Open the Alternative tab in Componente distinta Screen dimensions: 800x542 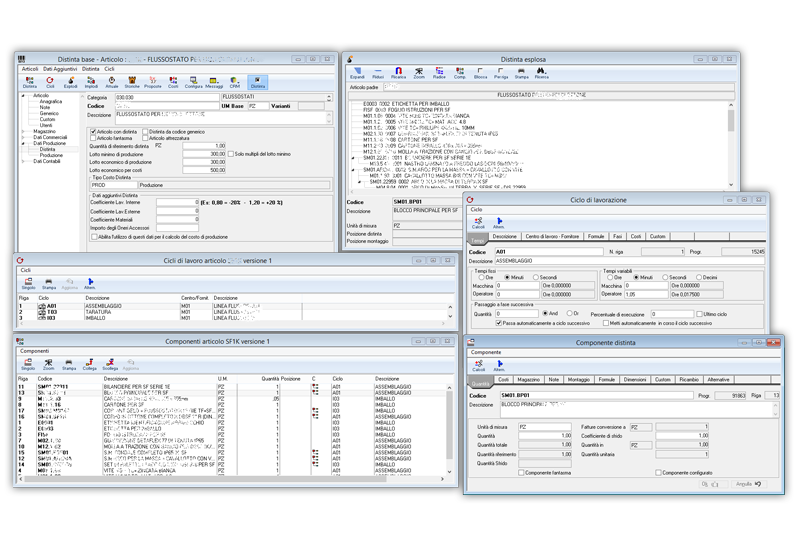click(718, 380)
